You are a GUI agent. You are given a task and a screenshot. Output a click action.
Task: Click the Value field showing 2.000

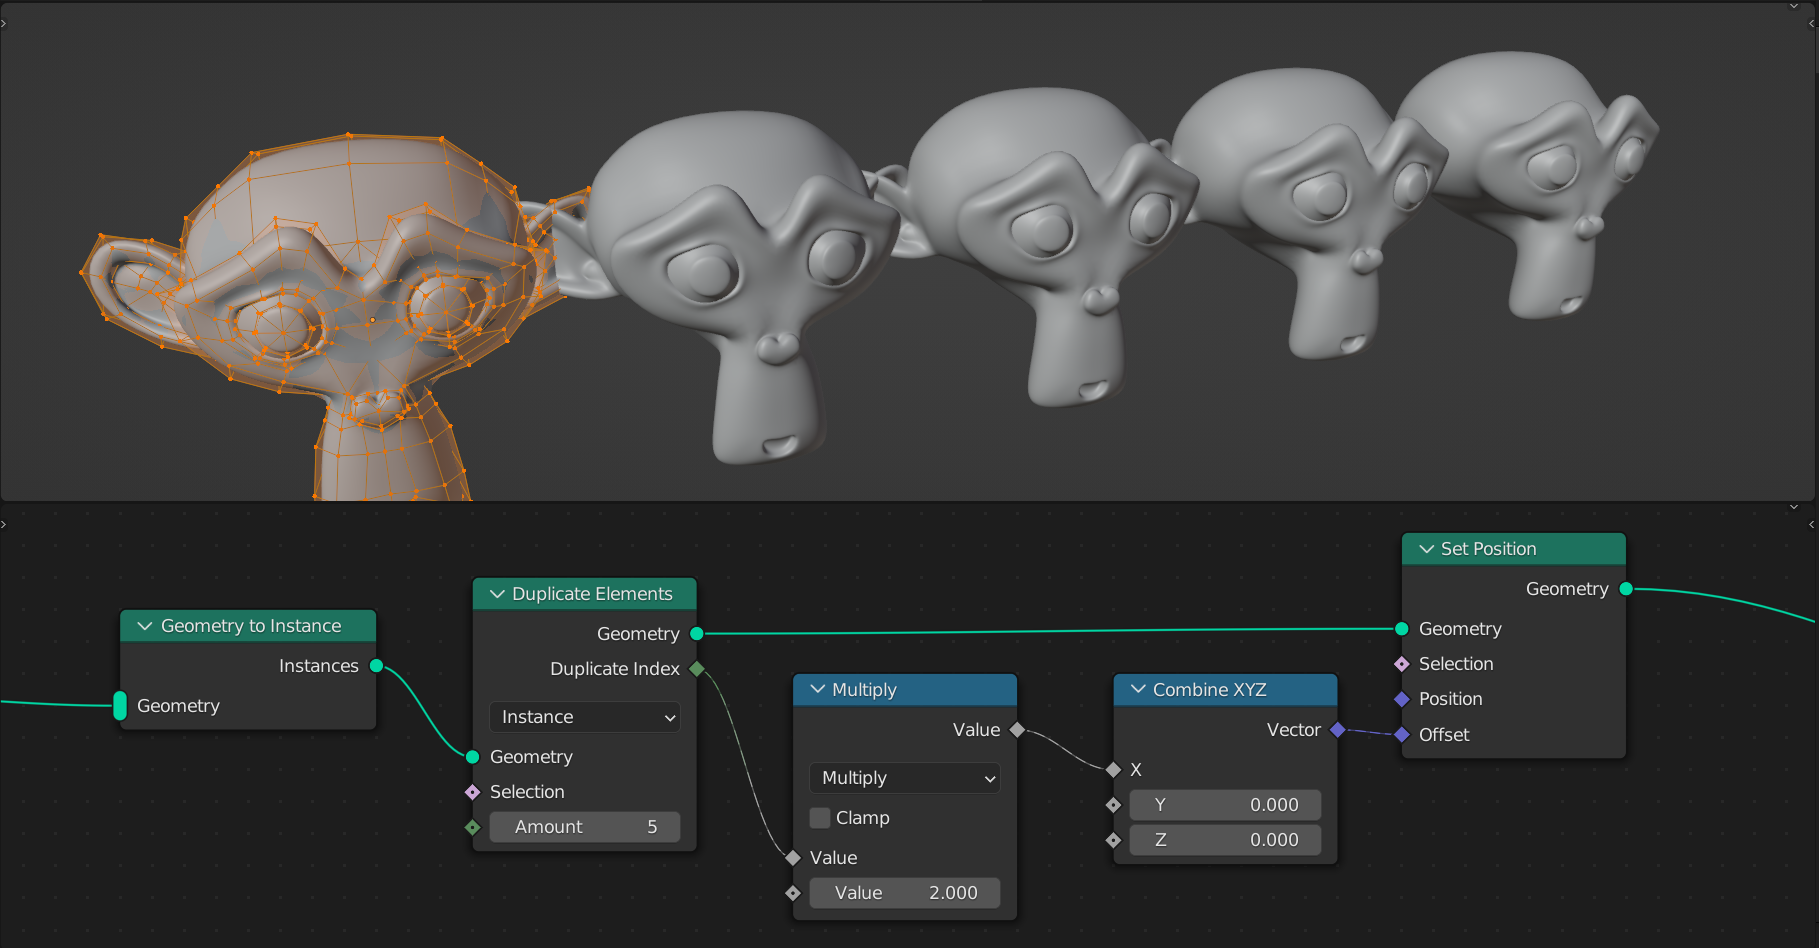point(904,892)
